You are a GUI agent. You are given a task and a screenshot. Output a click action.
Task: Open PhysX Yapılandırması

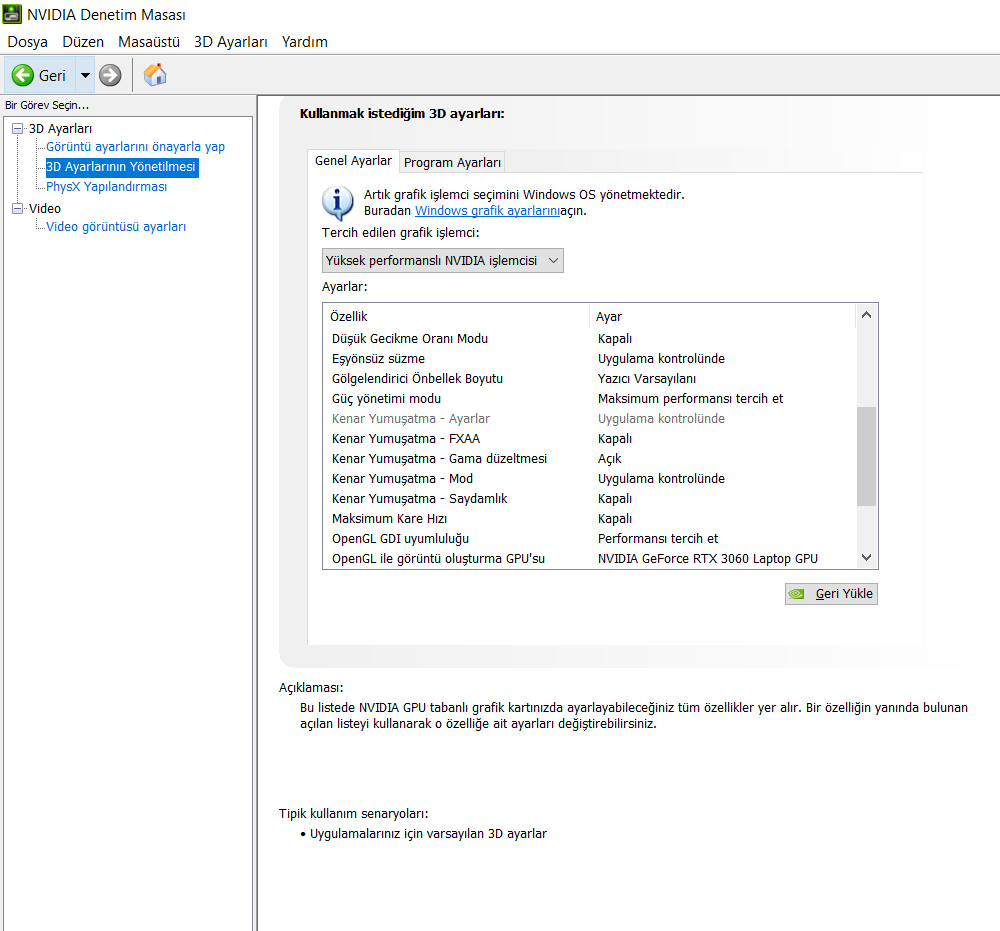(107, 186)
